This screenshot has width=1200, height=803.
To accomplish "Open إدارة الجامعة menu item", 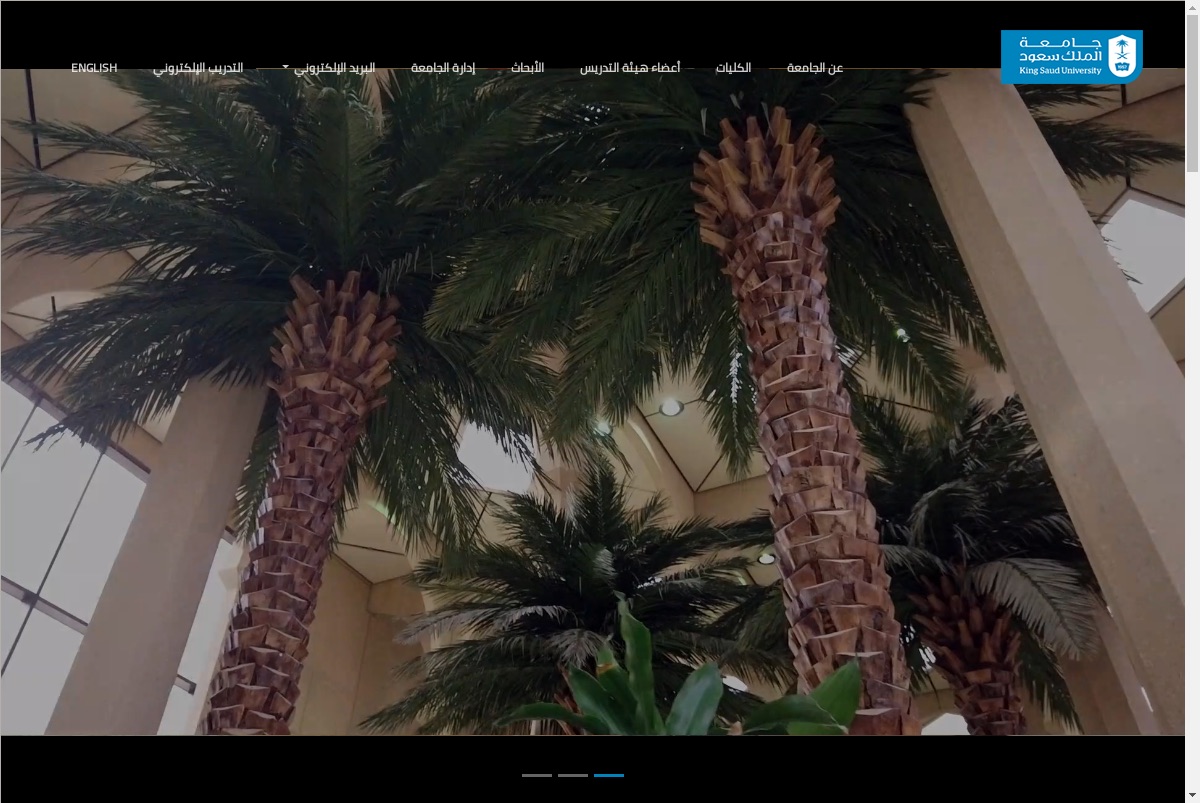I will tap(443, 68).
